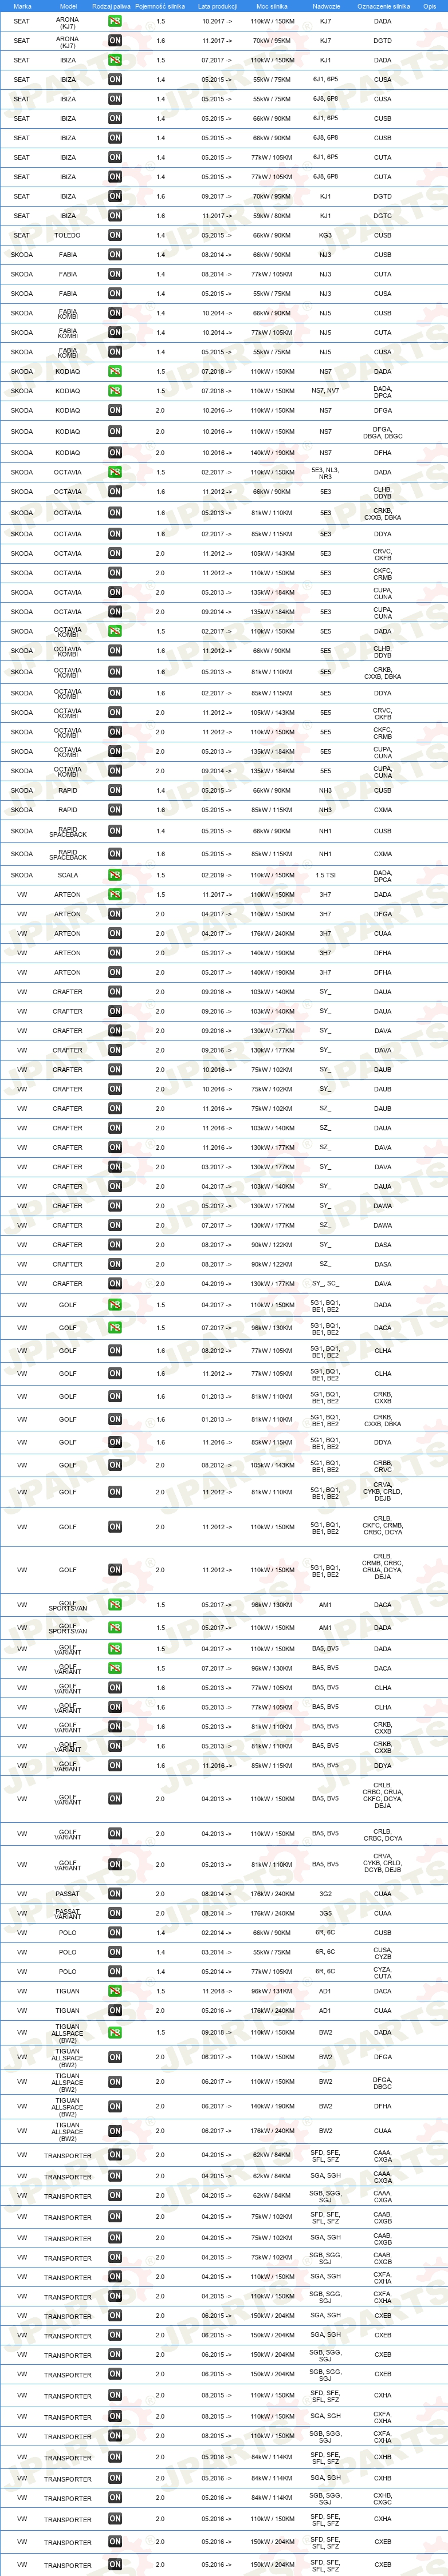Click the Rodzaj paliwa column header

111,6
